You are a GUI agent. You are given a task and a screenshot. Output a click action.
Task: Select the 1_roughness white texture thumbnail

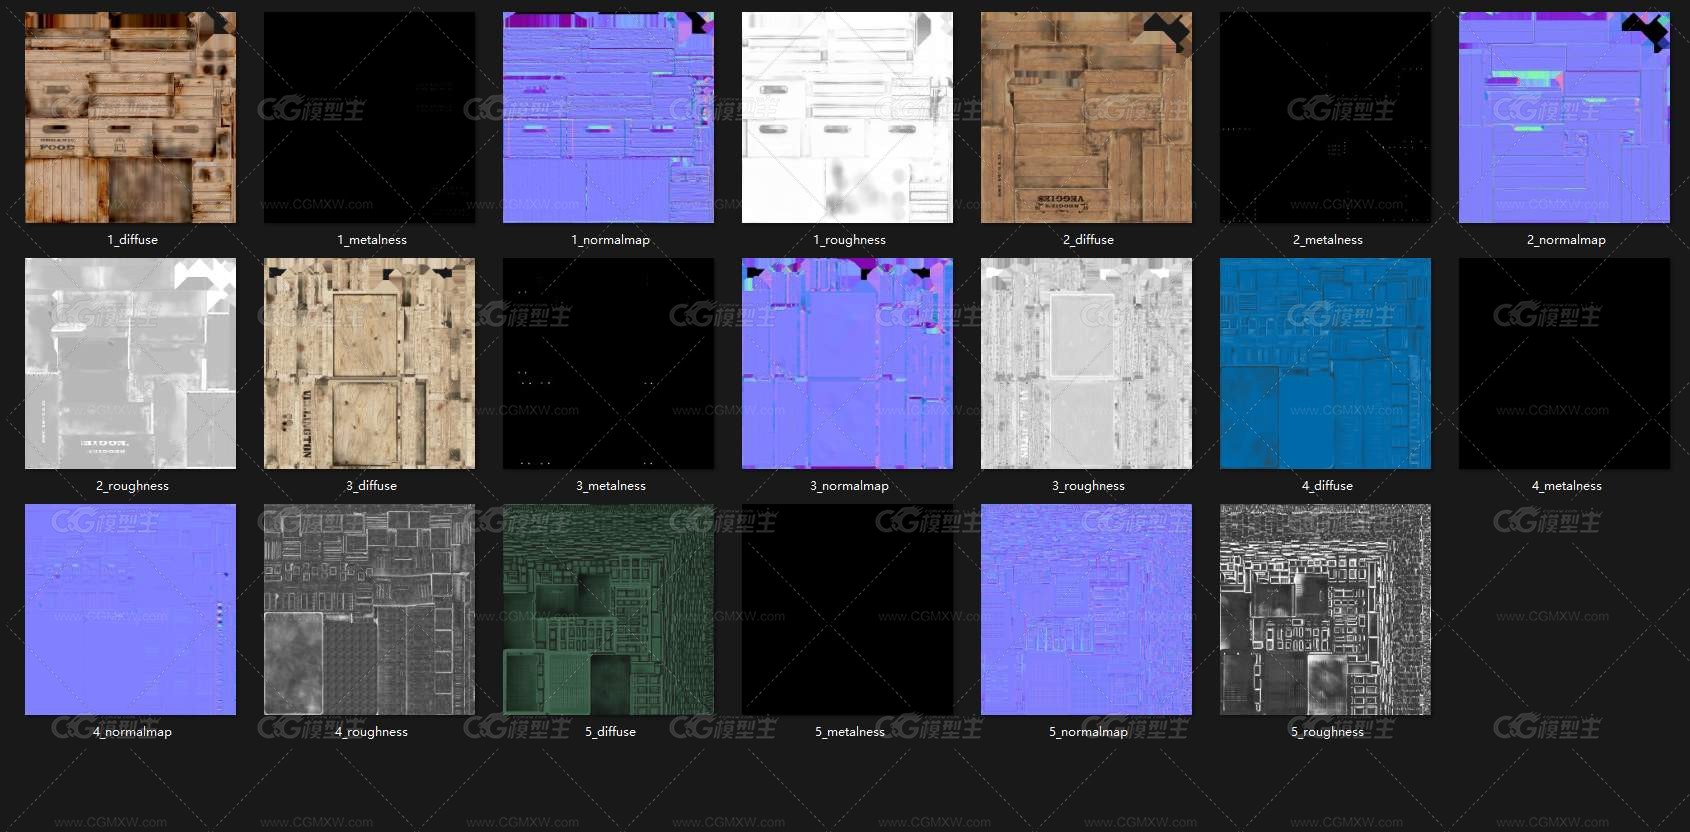[847, 117]
